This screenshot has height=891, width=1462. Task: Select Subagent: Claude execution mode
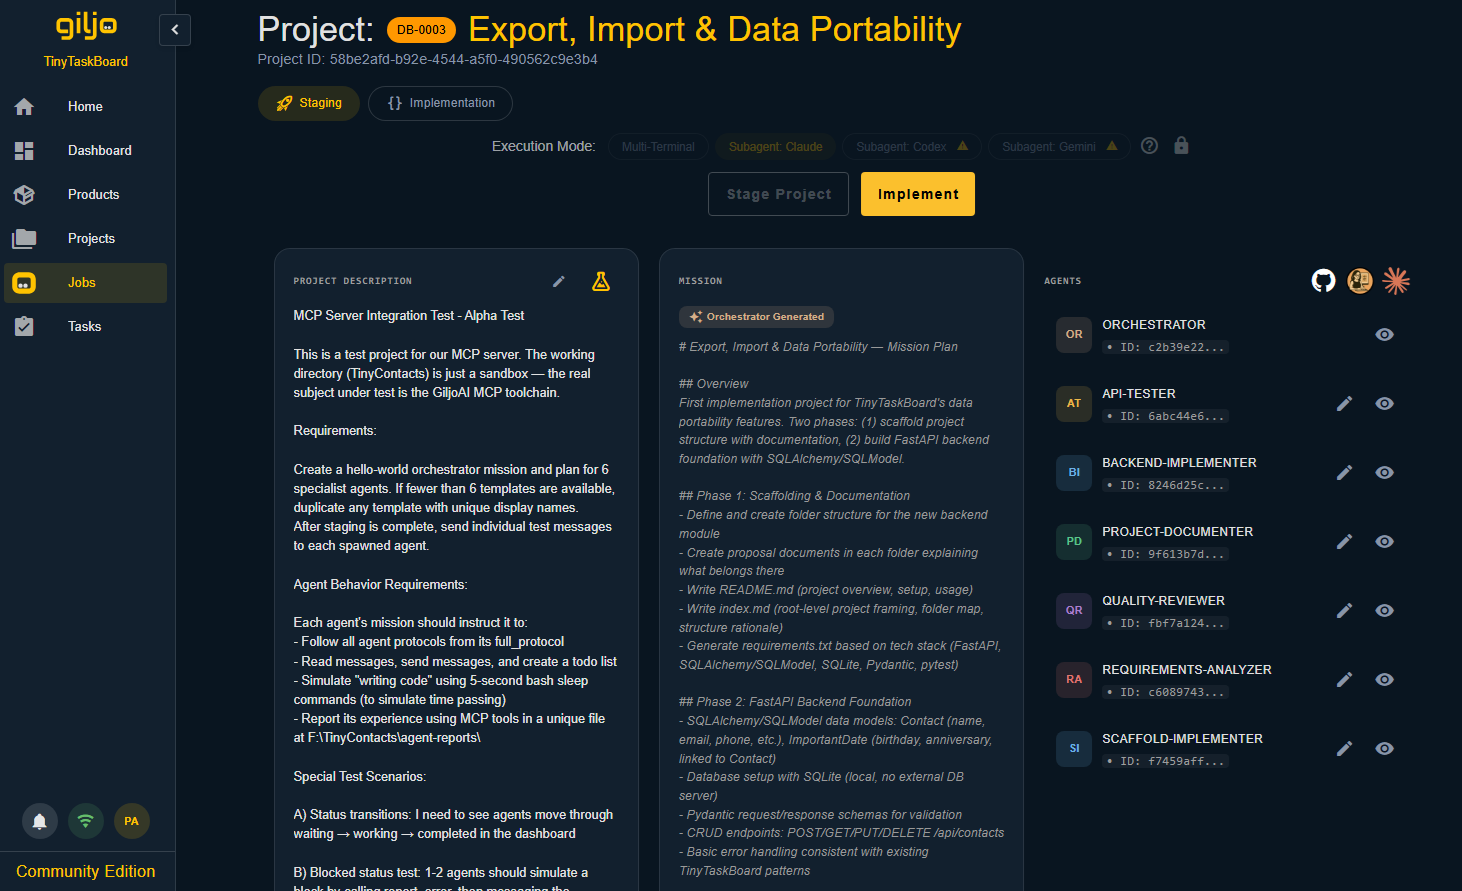[776, 147]
